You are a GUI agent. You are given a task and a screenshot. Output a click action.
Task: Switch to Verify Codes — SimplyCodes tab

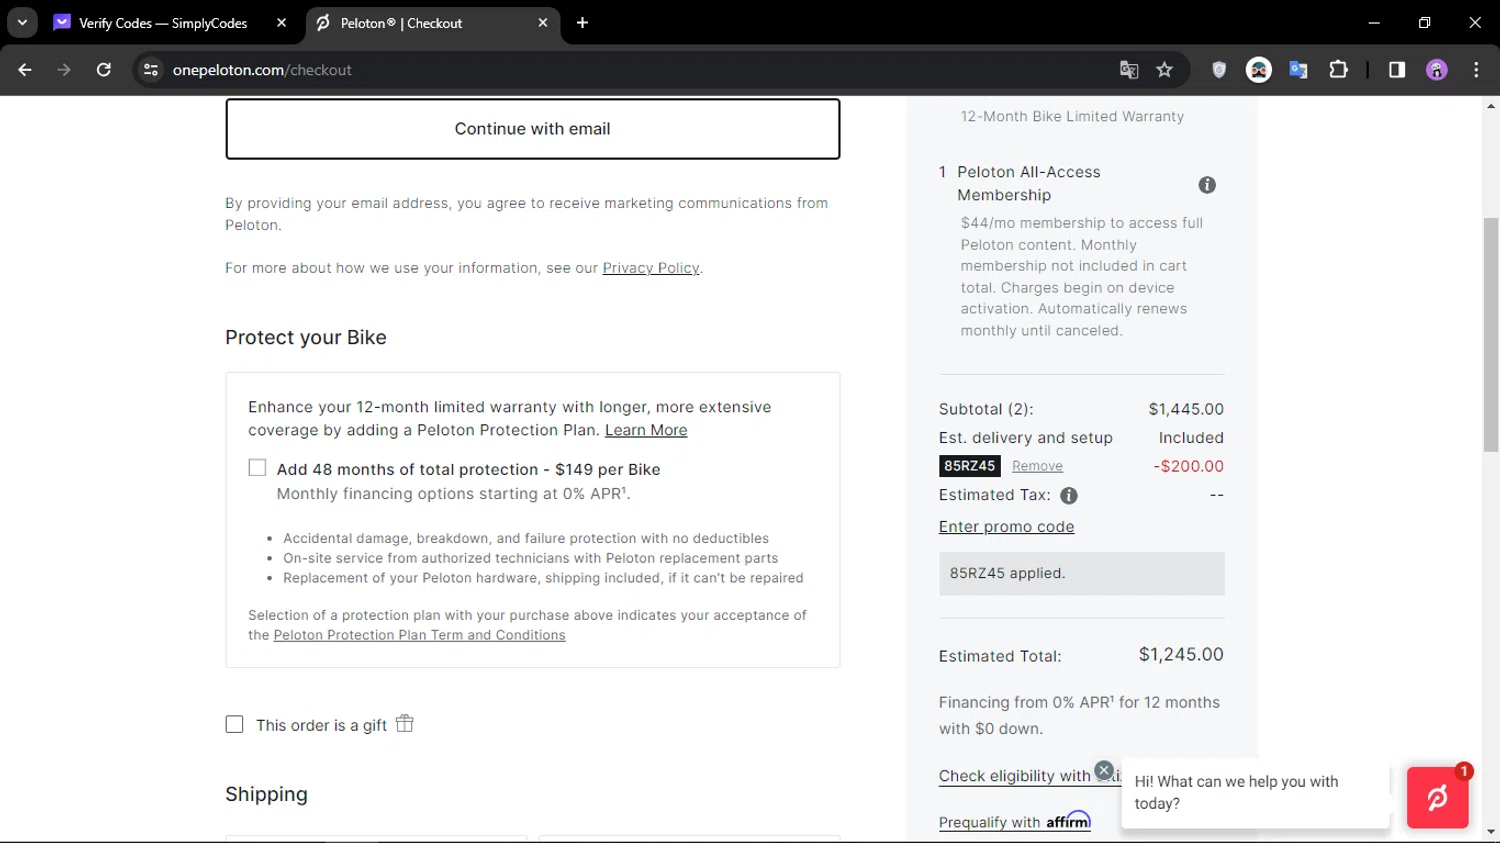(x=163, y=23)
